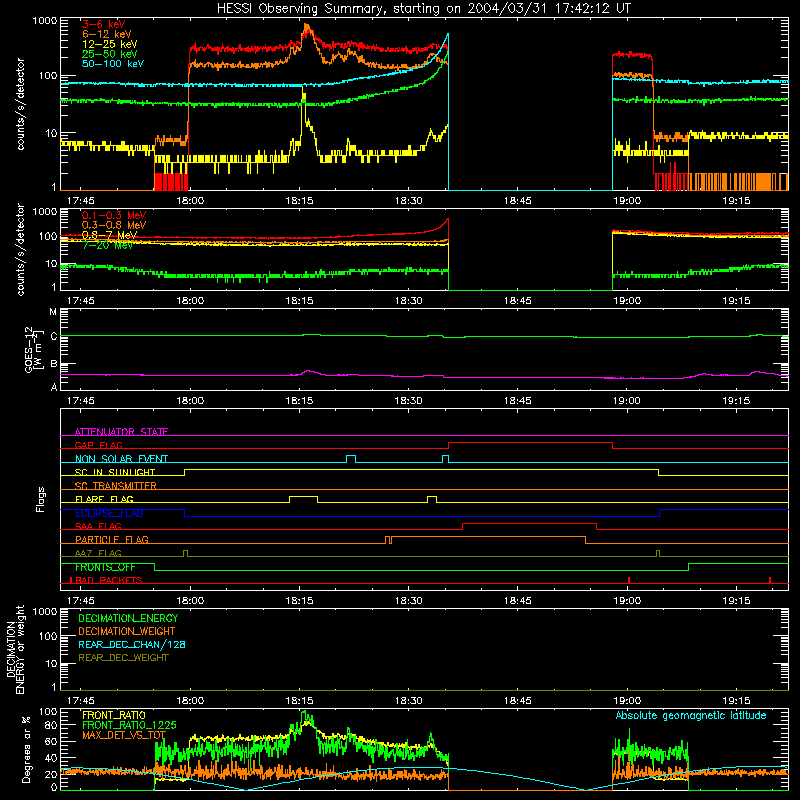This screenshot has width=800, height=800.
Task: Click the MeV panel 'counts/s/detector' axis label
Action: click(20, 249)
